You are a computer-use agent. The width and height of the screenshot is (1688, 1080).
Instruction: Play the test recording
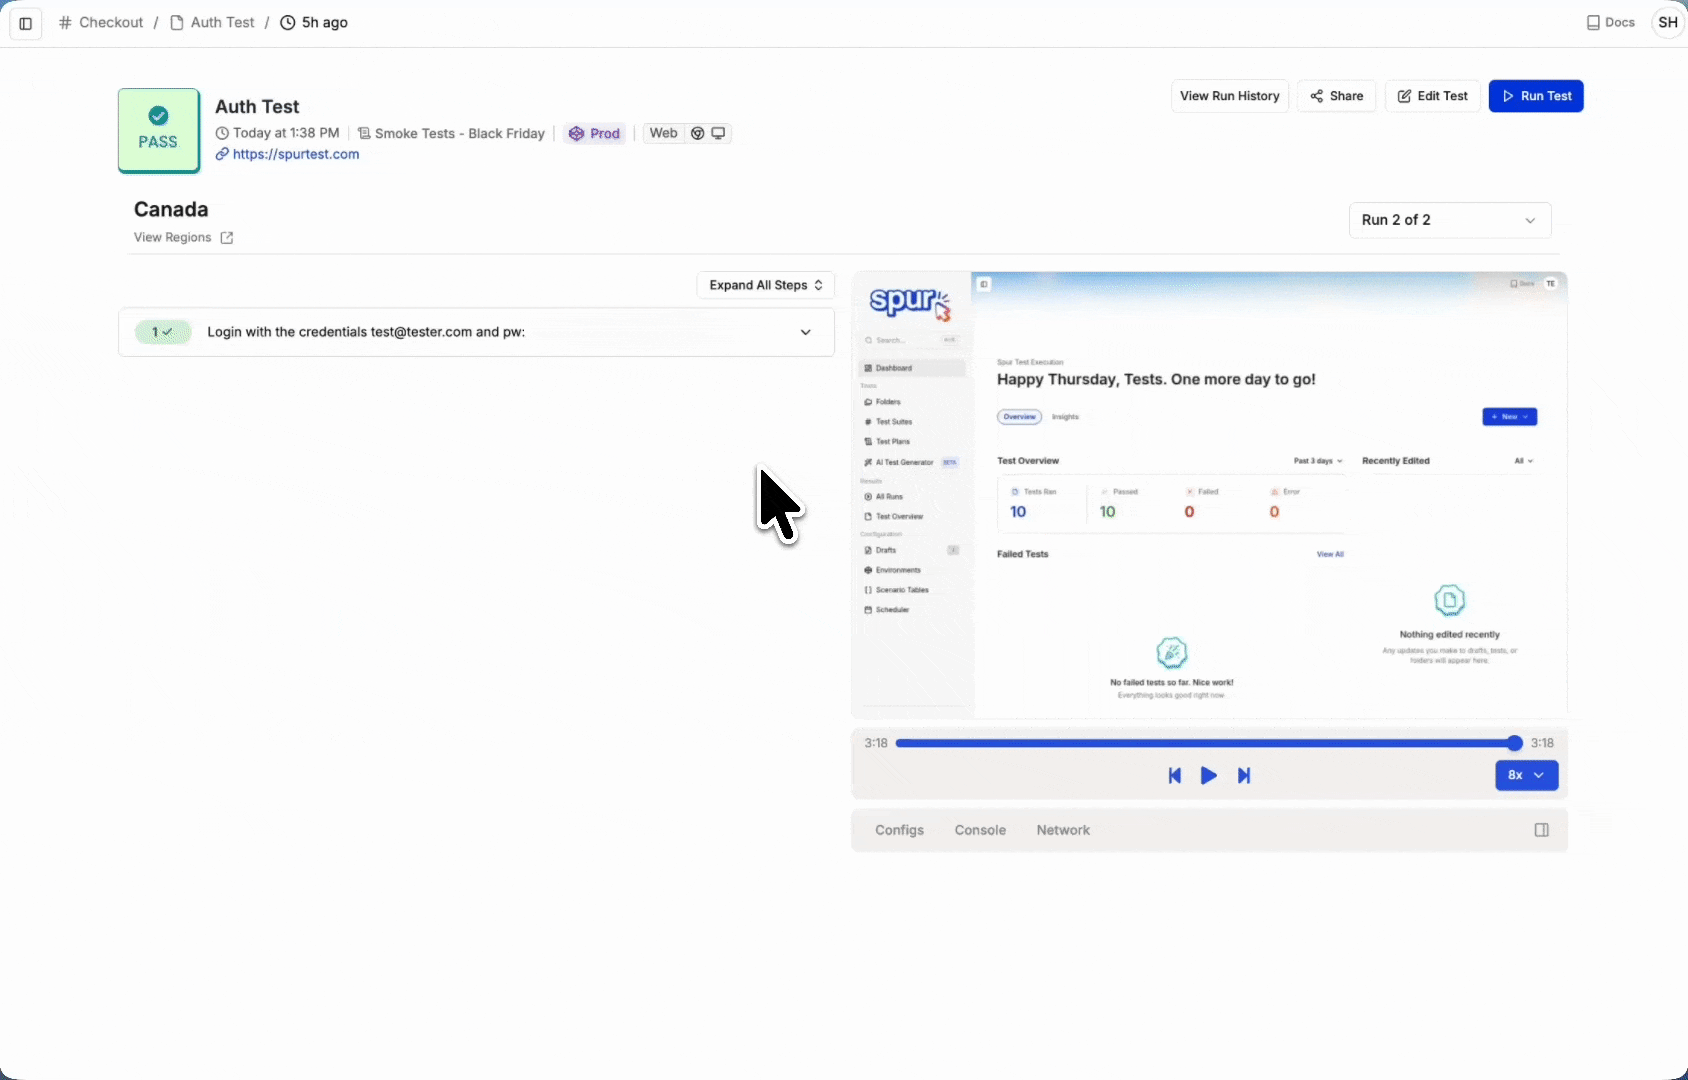click(1209, 775)
